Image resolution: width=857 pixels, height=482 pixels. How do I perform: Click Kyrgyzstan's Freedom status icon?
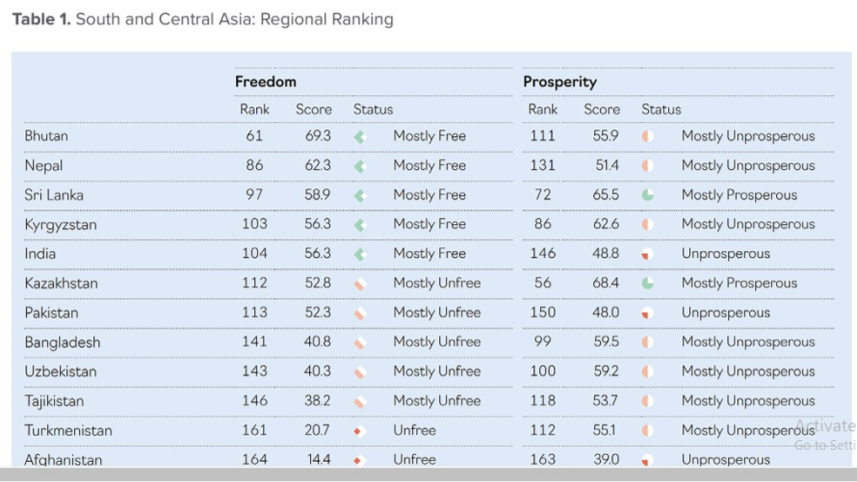click(x=360, y=225)
